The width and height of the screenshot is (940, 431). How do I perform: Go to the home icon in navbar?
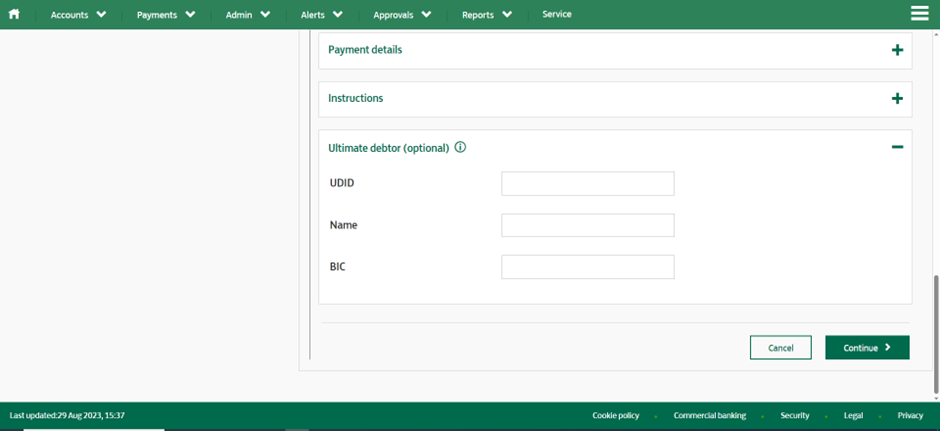[x=15, y=15]
